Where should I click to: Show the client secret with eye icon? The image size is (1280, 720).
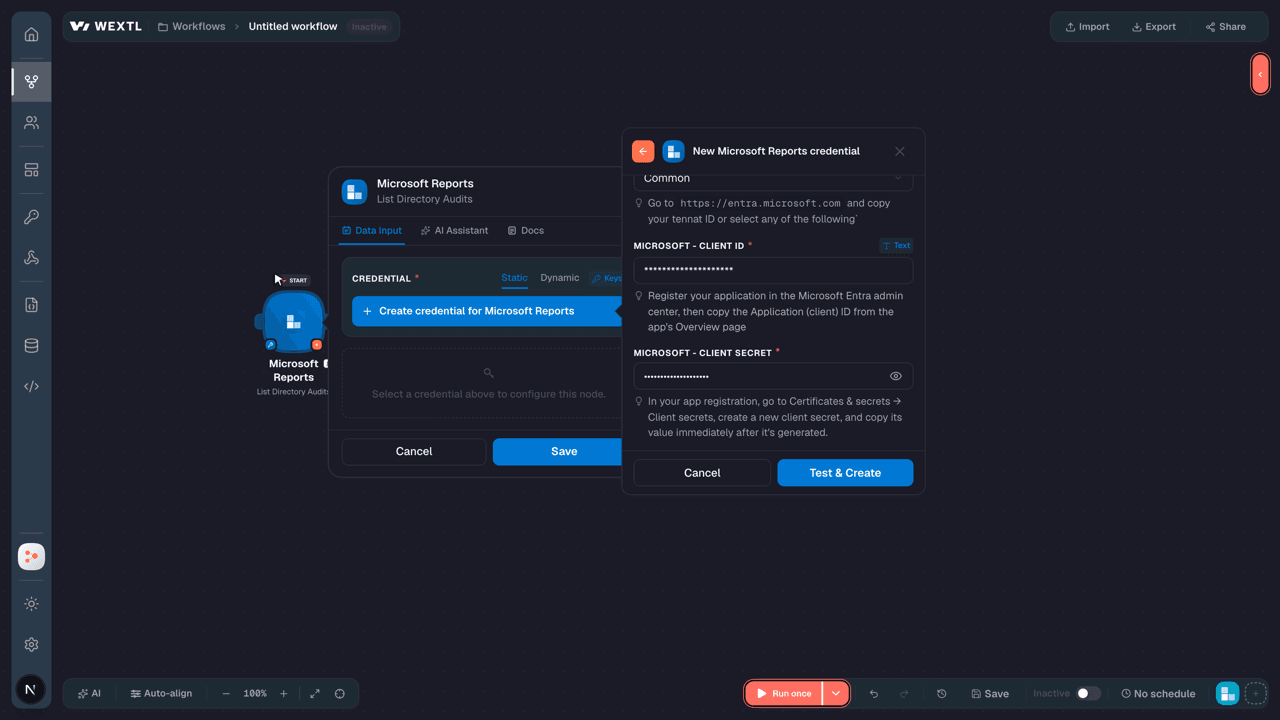coord(895,376)
